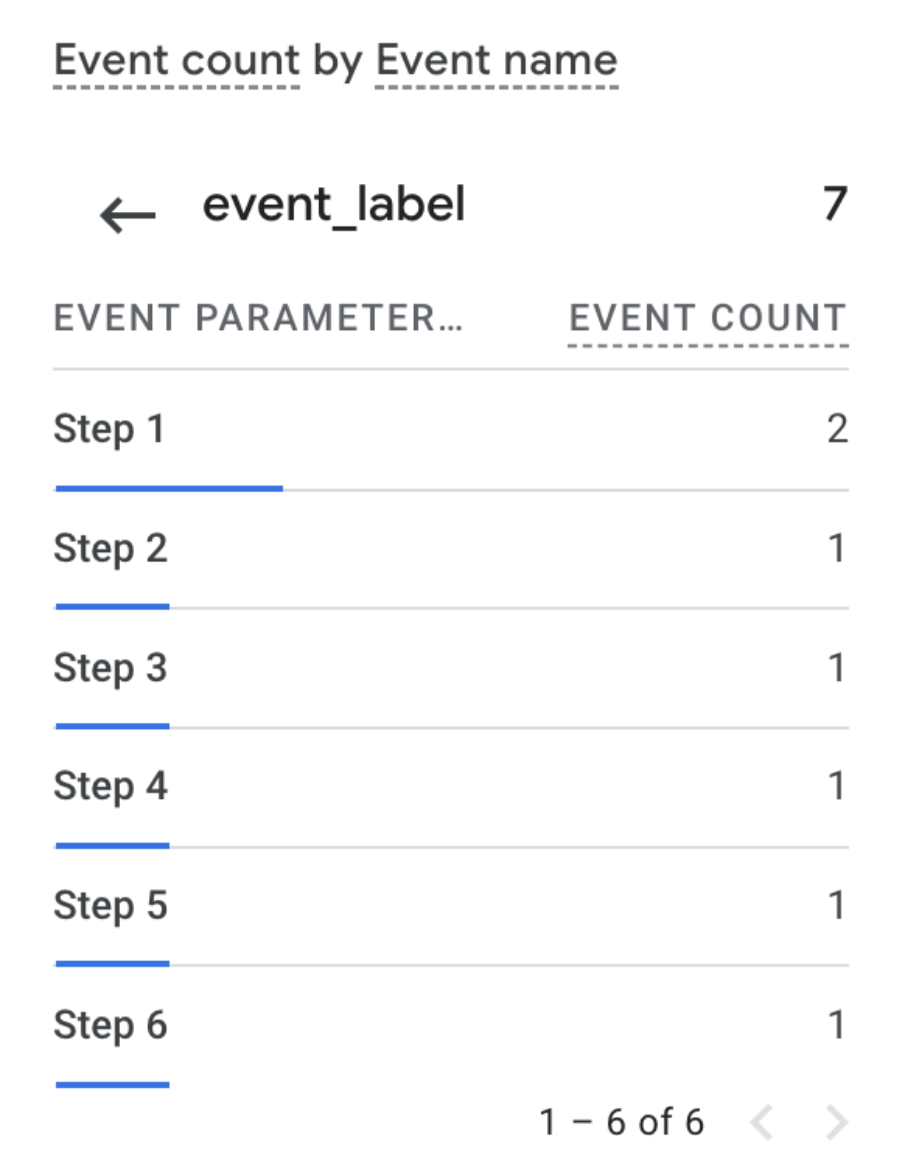Click the blue bar under Step 6

112,1084
